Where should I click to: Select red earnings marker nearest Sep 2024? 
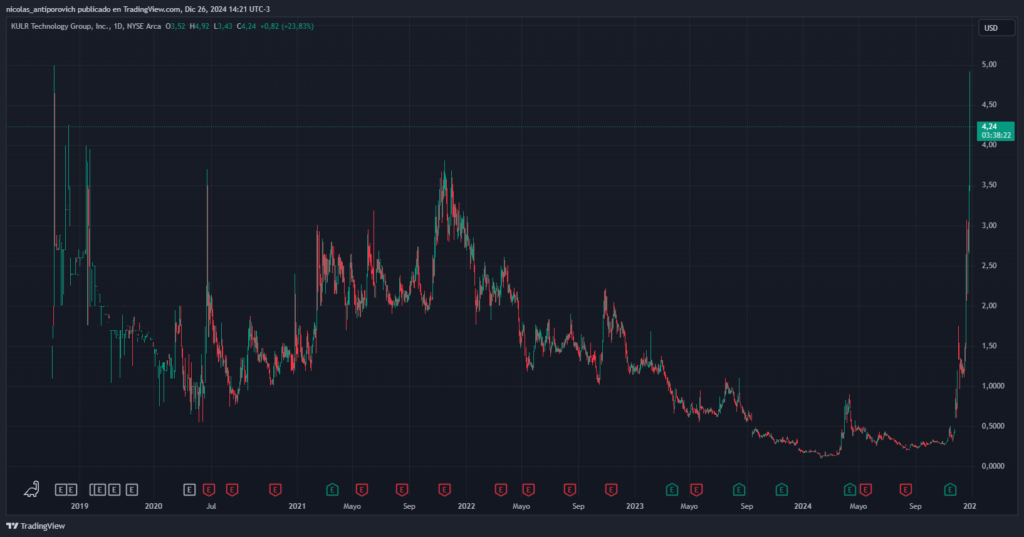[906, 490]
